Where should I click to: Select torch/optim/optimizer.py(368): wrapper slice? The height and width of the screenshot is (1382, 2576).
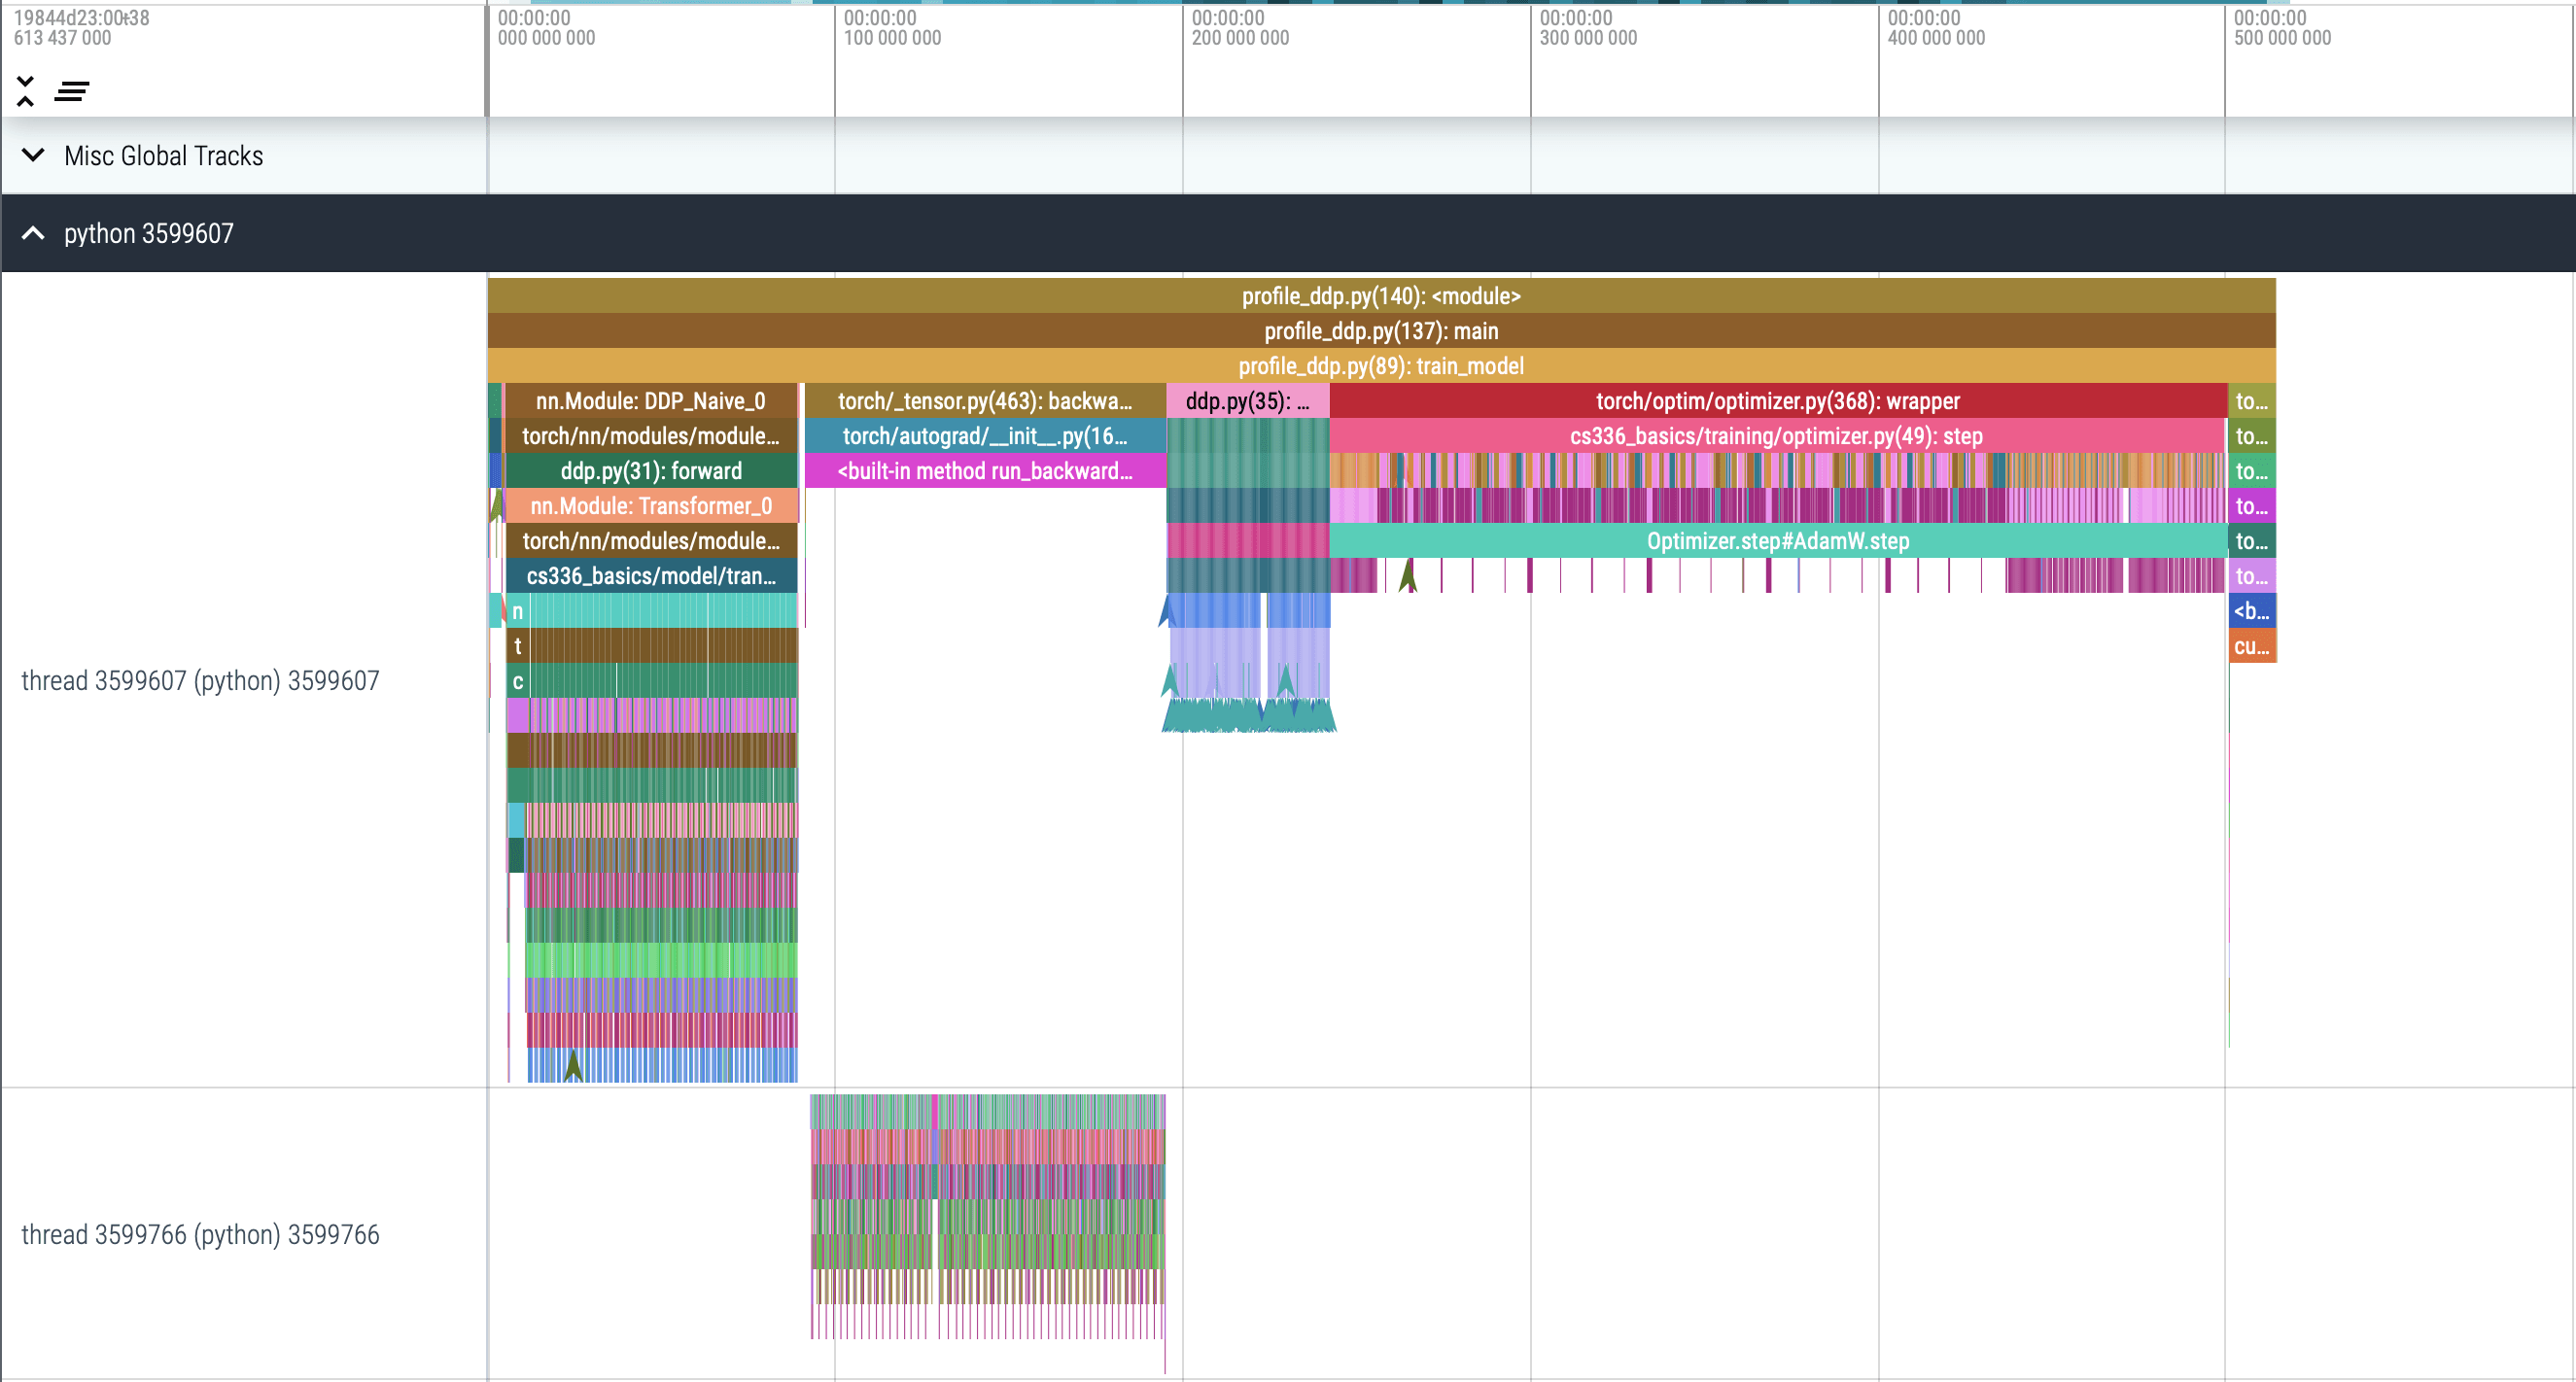(x=1778, y=401)
